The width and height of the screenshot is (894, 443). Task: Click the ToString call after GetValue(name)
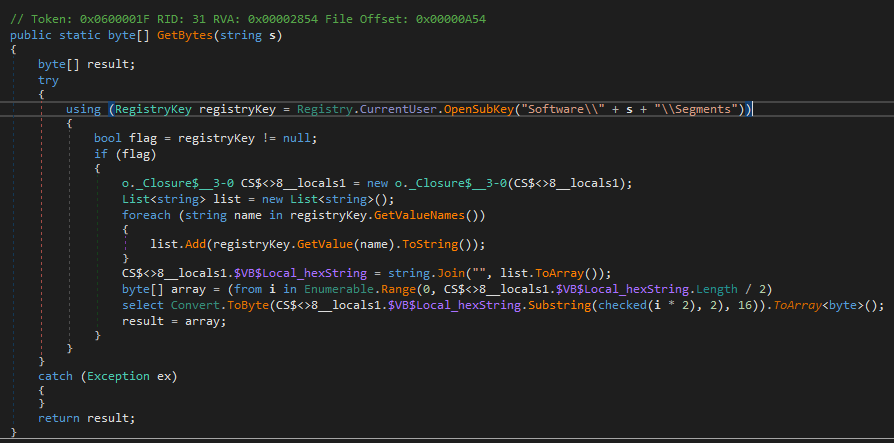pos(430,245)
